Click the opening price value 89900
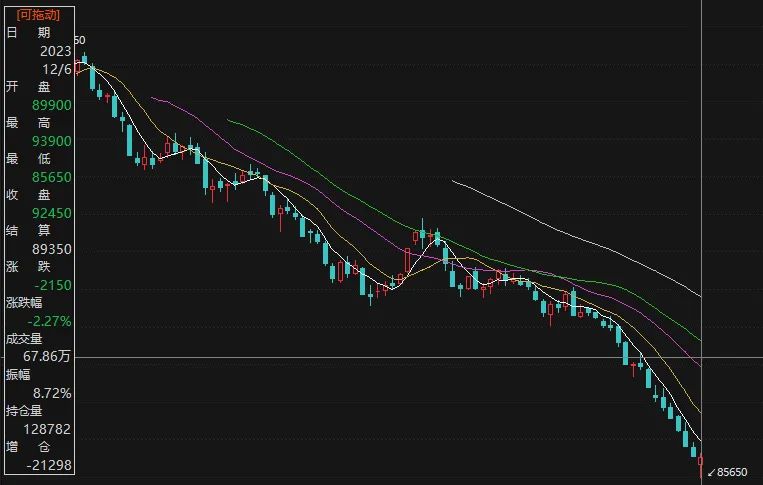 52,105
